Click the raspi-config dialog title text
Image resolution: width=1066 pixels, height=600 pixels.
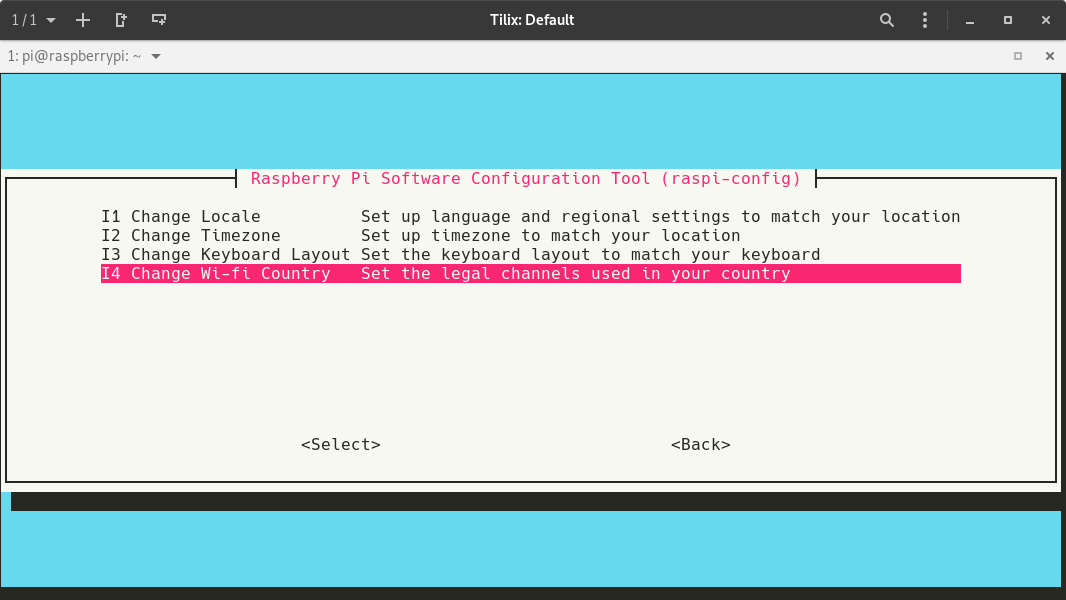click(526, 179)
